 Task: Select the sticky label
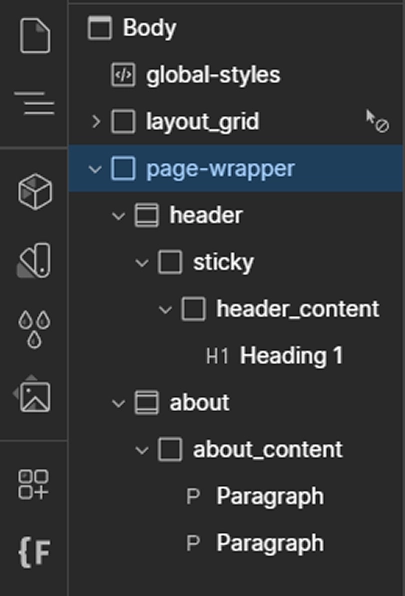223,263
